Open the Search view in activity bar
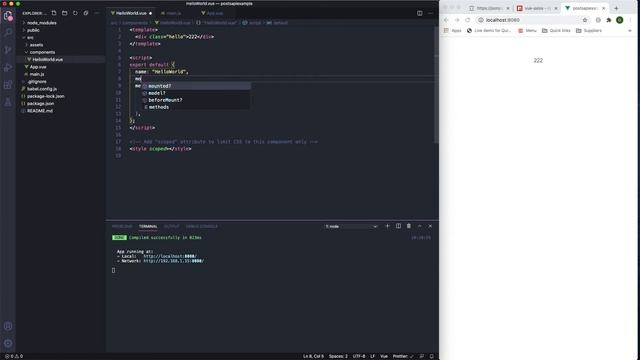Image resolution: width=640 pixels, height=360 pixels. pos(8,32)
